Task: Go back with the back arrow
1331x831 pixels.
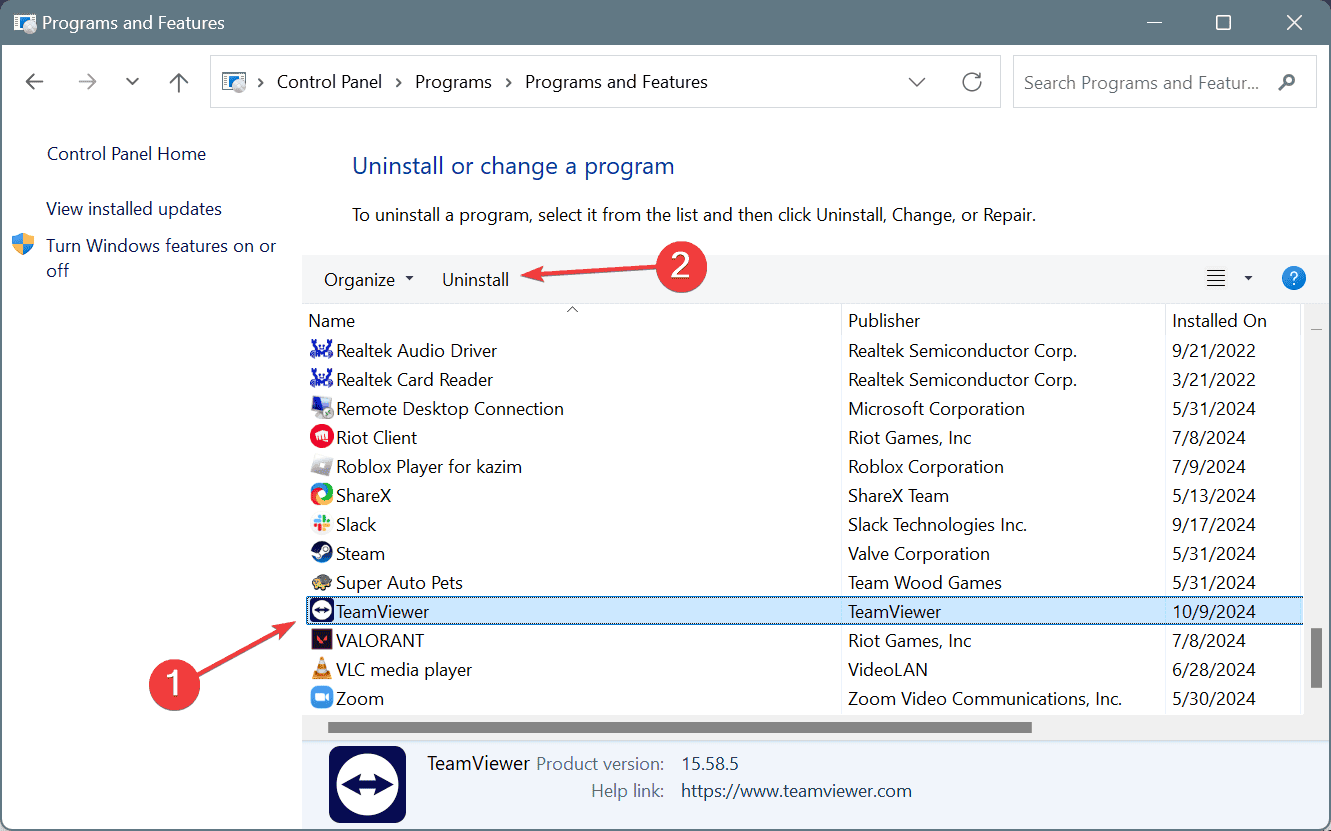Action: click(34, 82)
